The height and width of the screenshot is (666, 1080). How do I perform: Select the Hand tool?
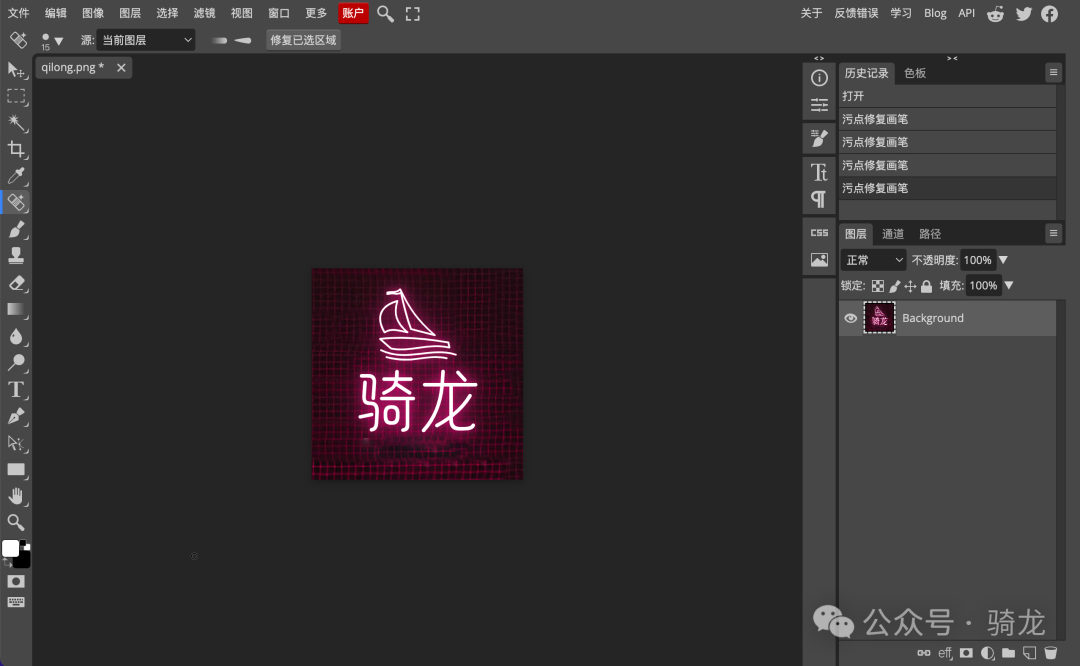pos(16,496)
